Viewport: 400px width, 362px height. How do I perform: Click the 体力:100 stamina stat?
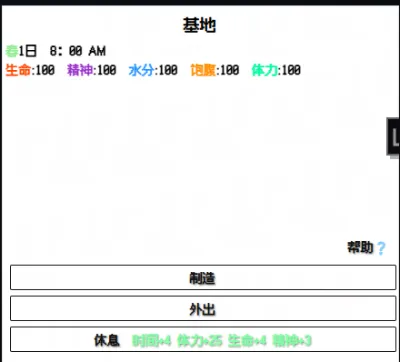coord(276,70)
